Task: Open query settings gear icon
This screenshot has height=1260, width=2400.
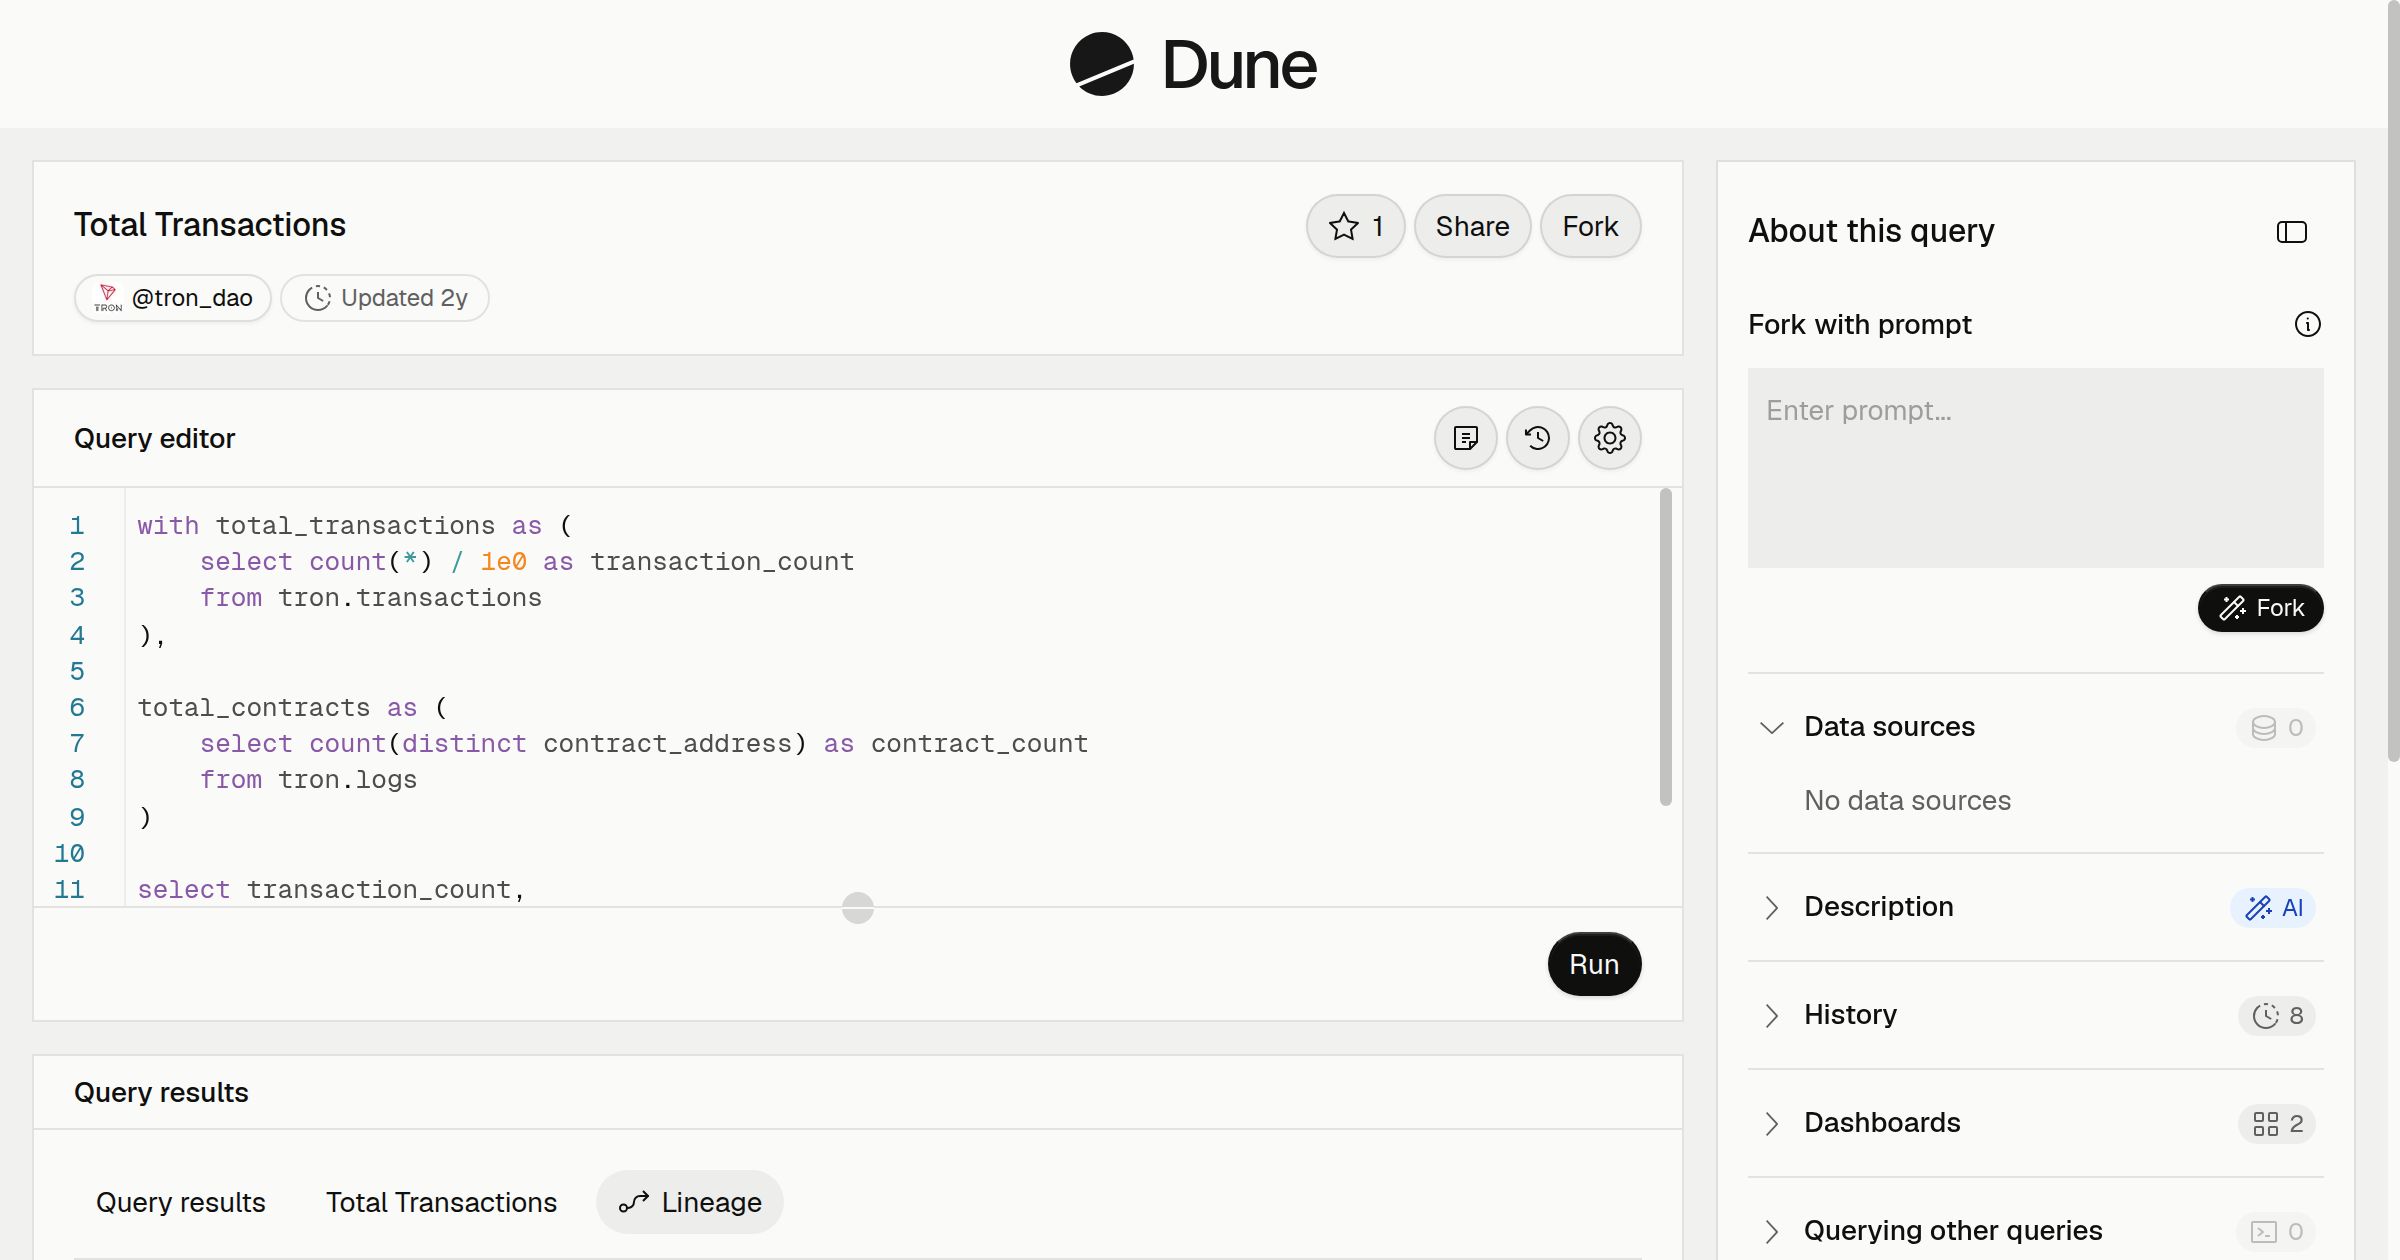Action: pos(1609,438)
